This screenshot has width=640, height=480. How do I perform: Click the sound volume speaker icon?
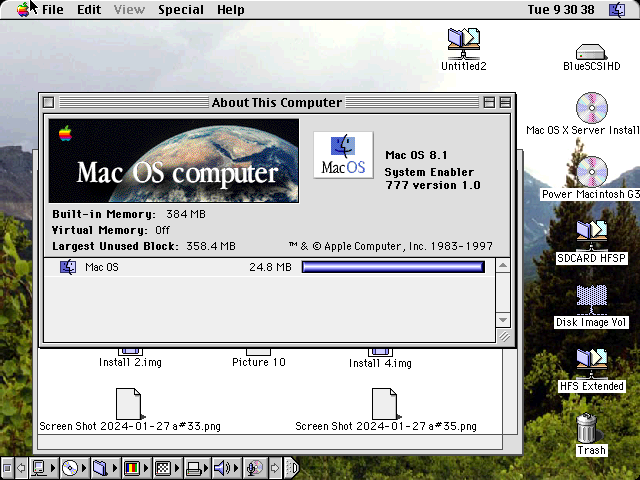[222, 468]
